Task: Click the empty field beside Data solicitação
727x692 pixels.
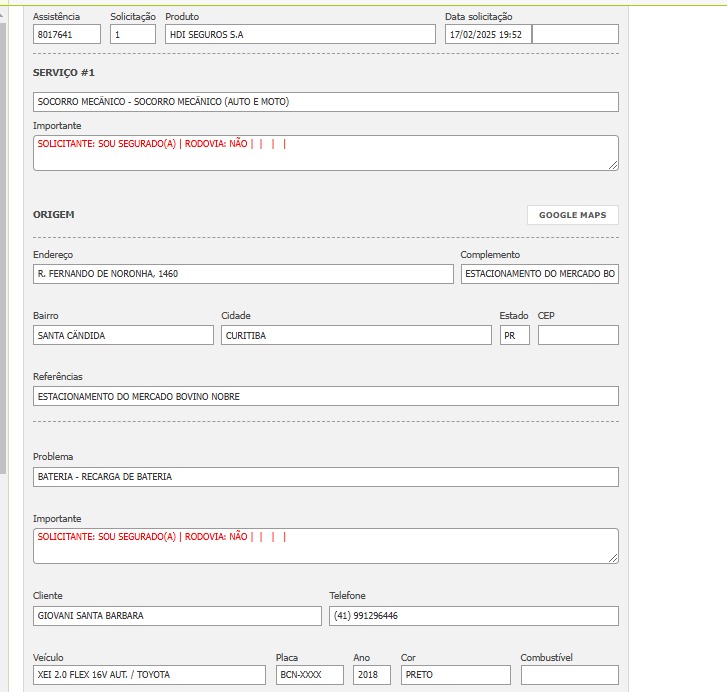Action: click(x=575, y=34)
